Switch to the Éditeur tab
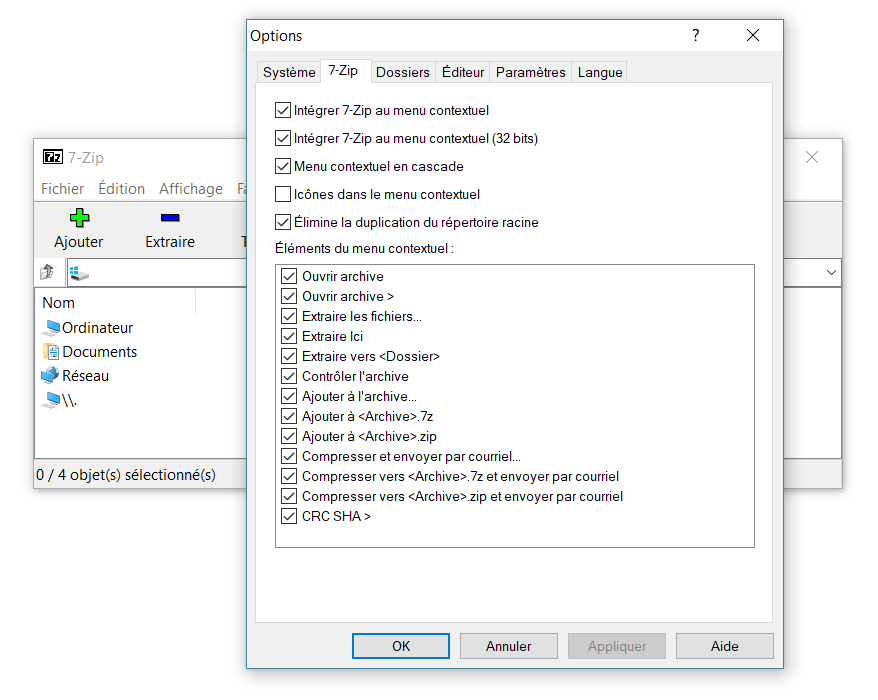The width and height of the screenshot is (878, 700). pos(463,72)
